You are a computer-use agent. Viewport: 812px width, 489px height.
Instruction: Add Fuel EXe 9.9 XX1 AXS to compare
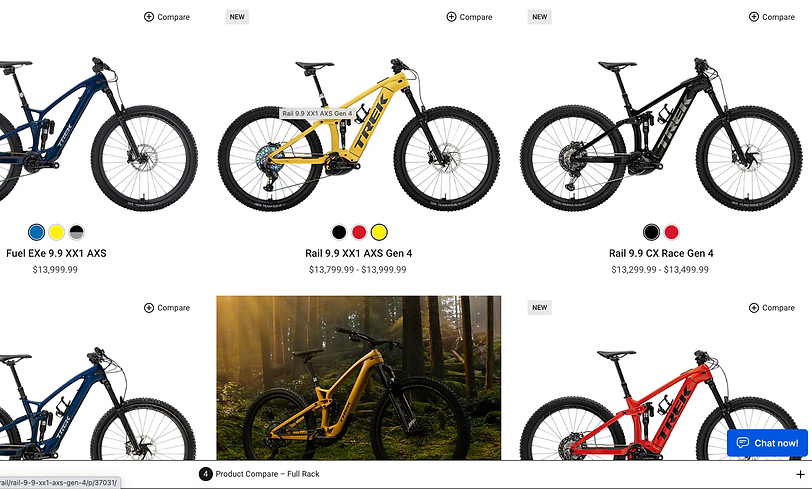click(x=167, y=17)
